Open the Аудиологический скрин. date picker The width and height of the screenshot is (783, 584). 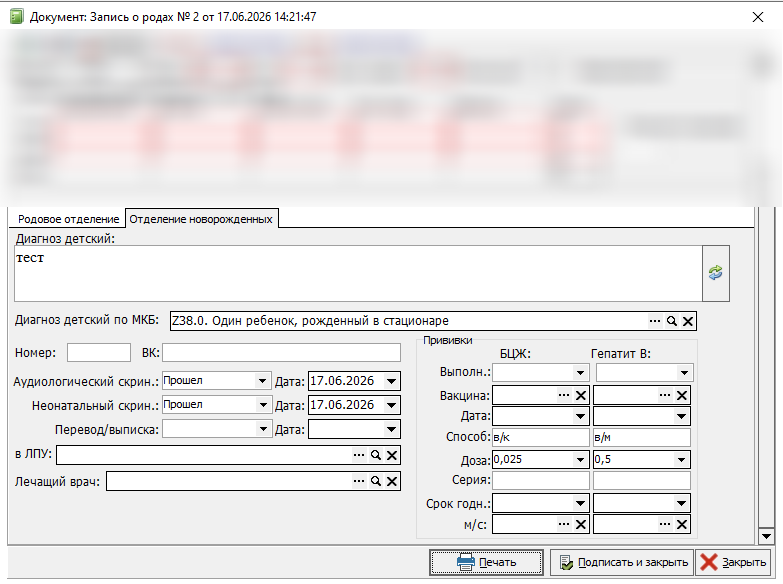click(x=392, y=381)
